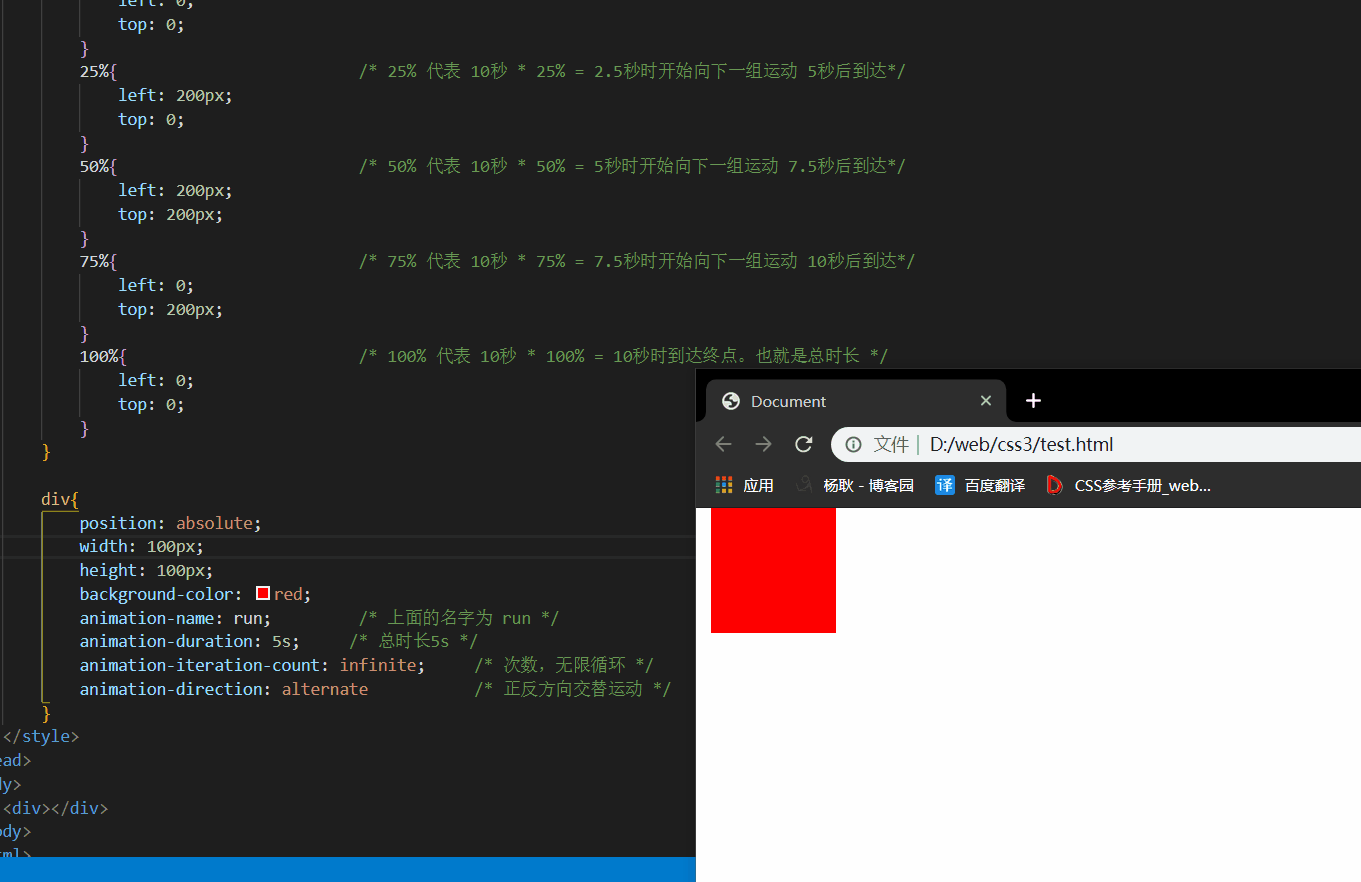
Task: Close the Document tab
Action: pyautogui.click(x=985, y=401)
